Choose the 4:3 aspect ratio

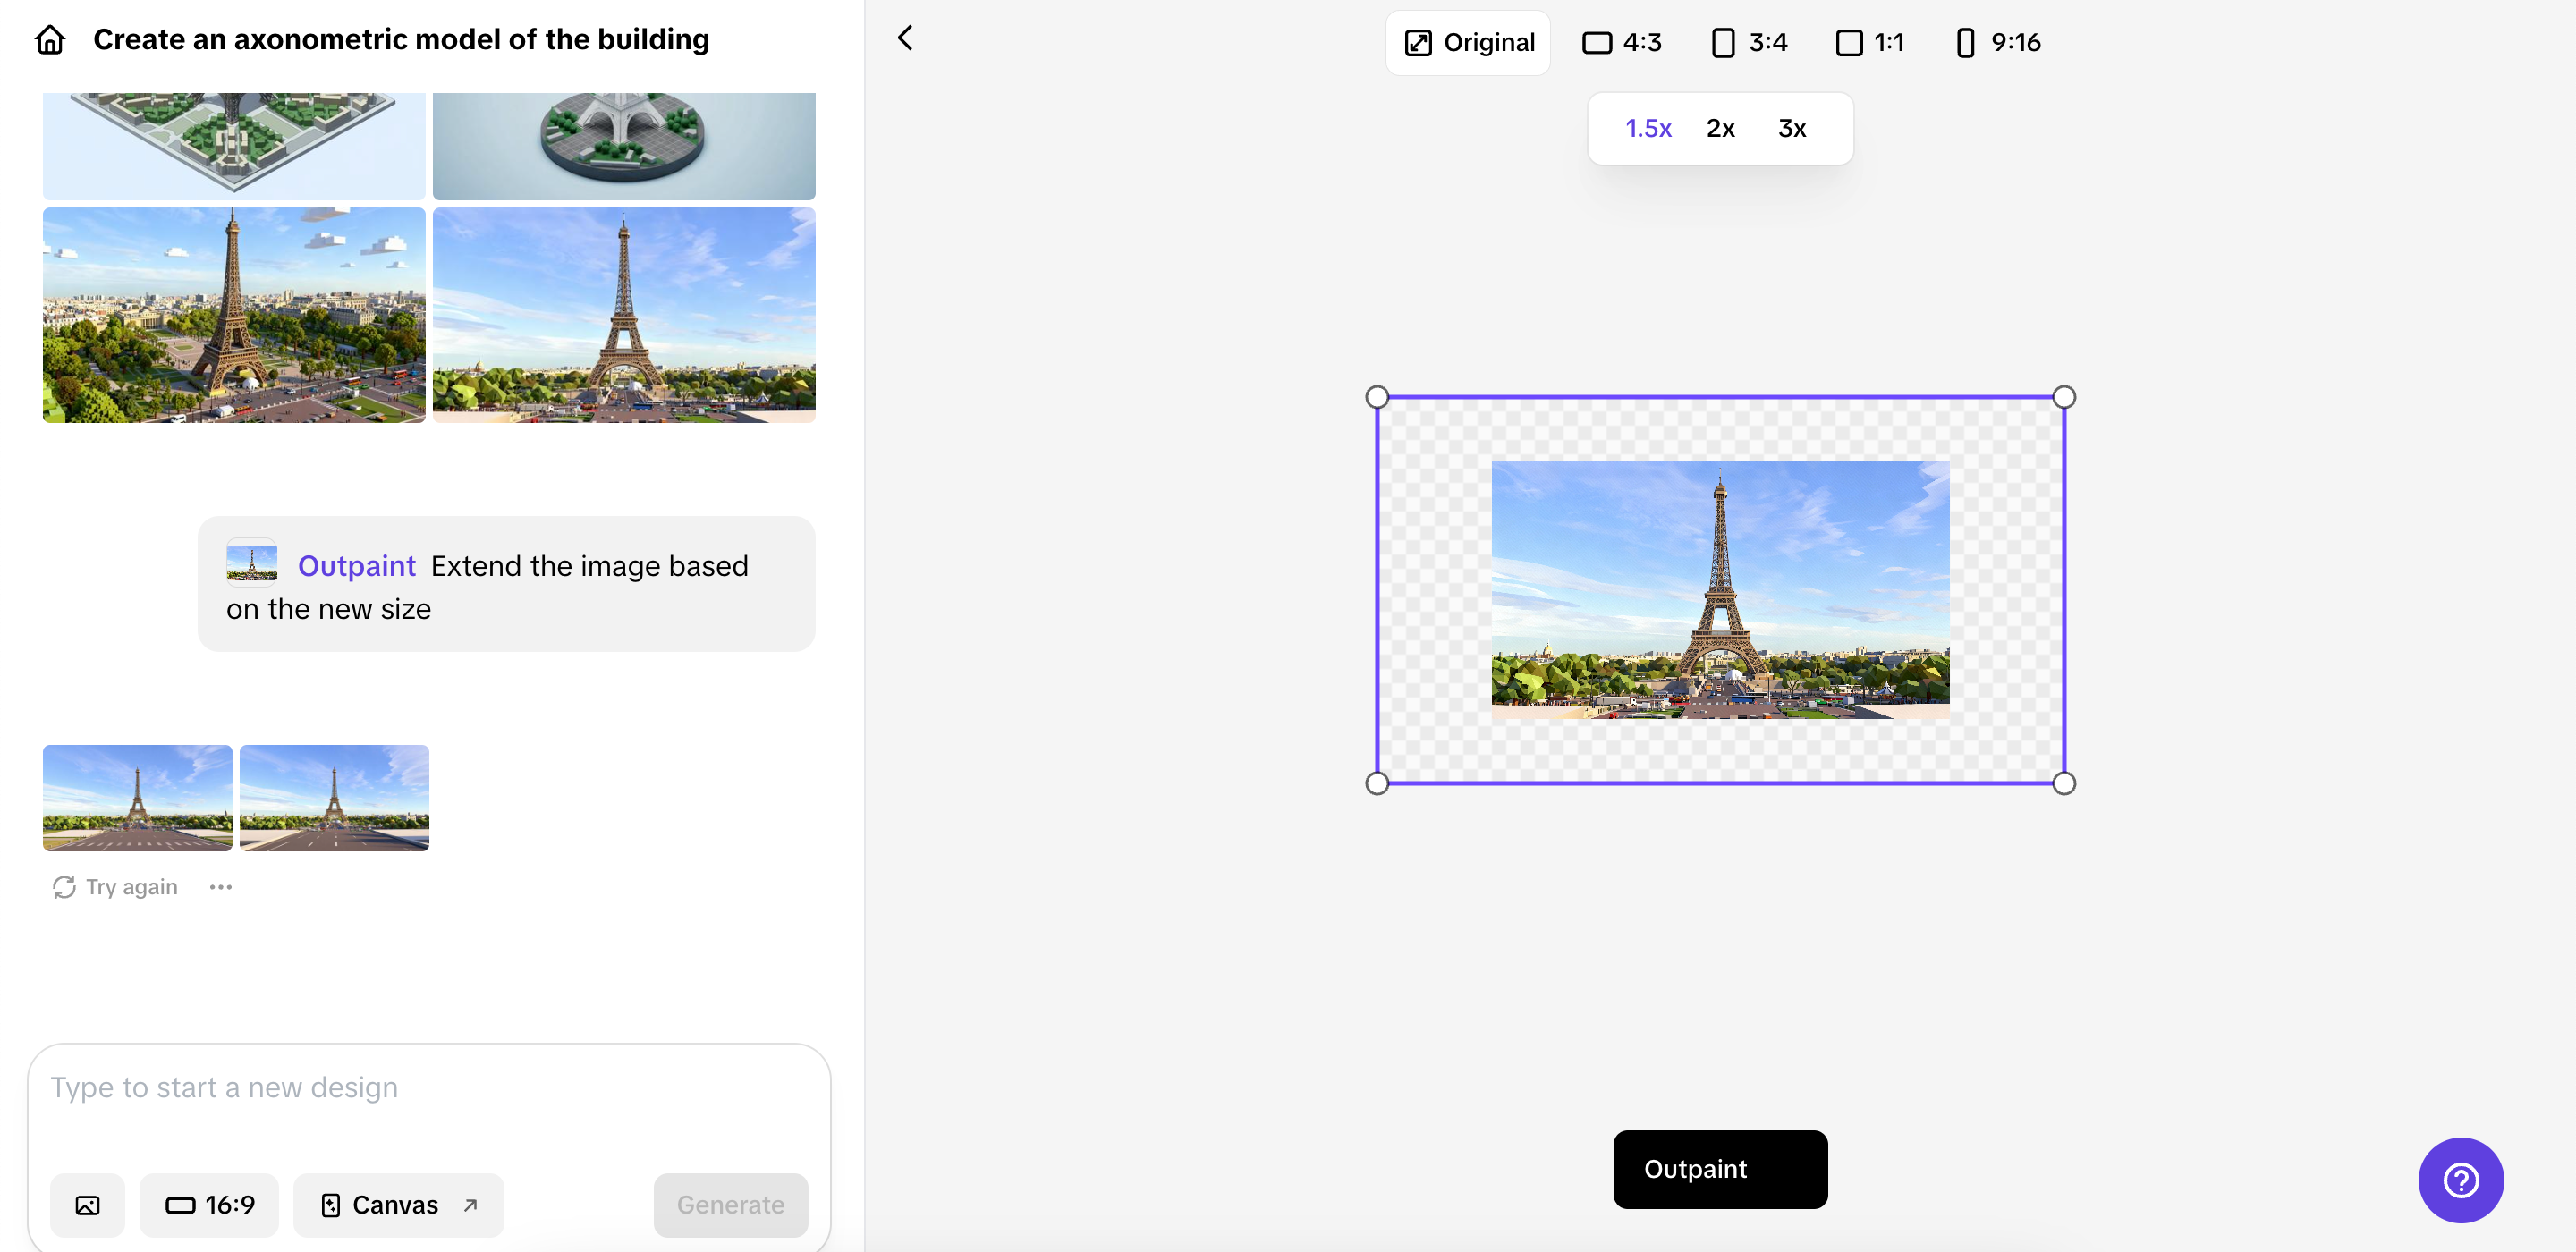[x=1622, y=43]
